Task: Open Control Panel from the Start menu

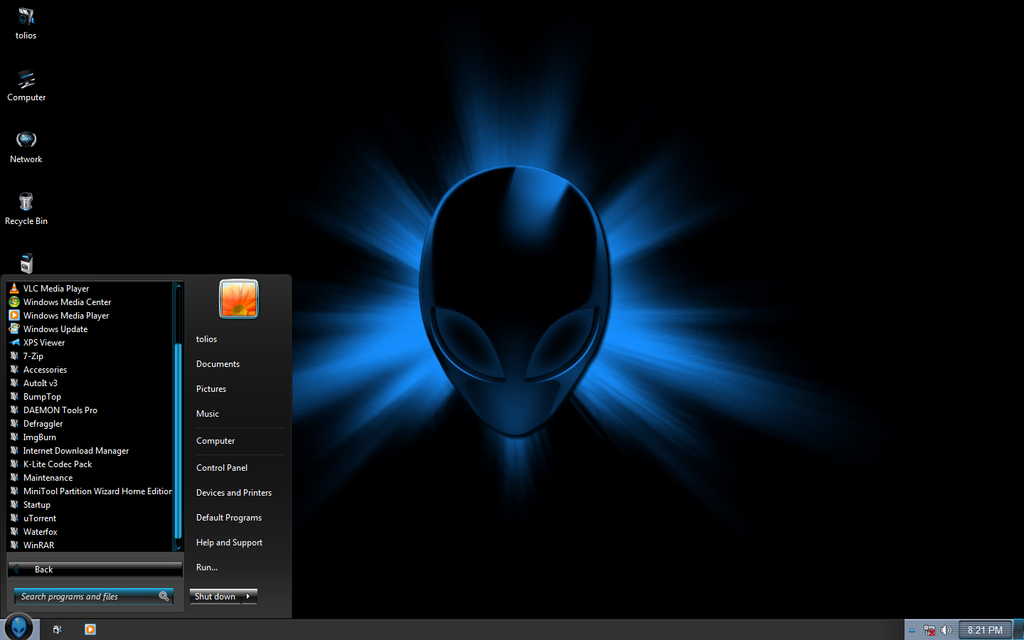Action: [x=219, y=467]
